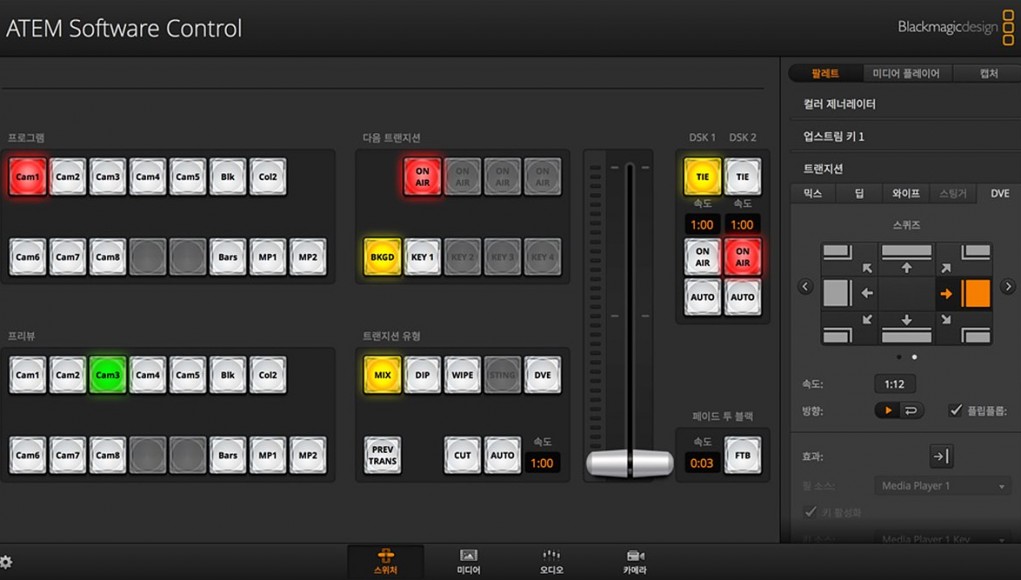Click the transition 속도 1:00 rate field
The image size is (1021, 580).
tap(542, 463)
